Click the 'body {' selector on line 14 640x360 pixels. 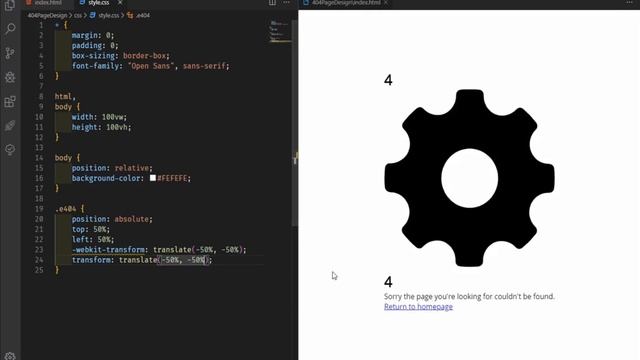pyautogui.click(x=67, y=158)
